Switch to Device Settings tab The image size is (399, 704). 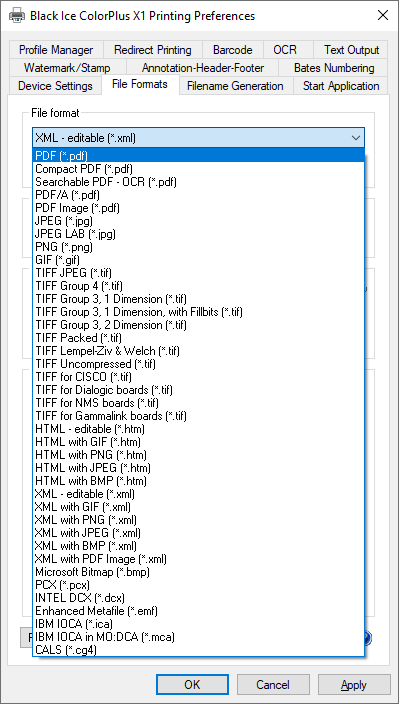55,86
